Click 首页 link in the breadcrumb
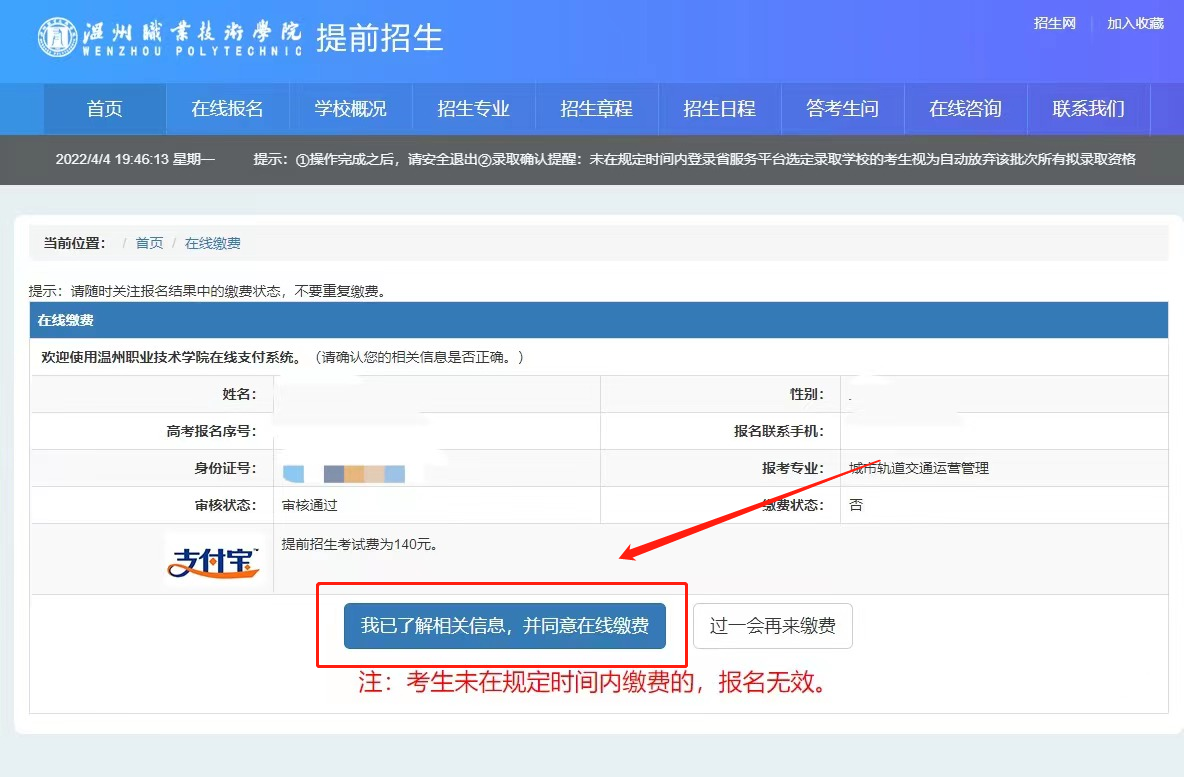This screenshot has height=777, width=1184. (x=149, y=243)
